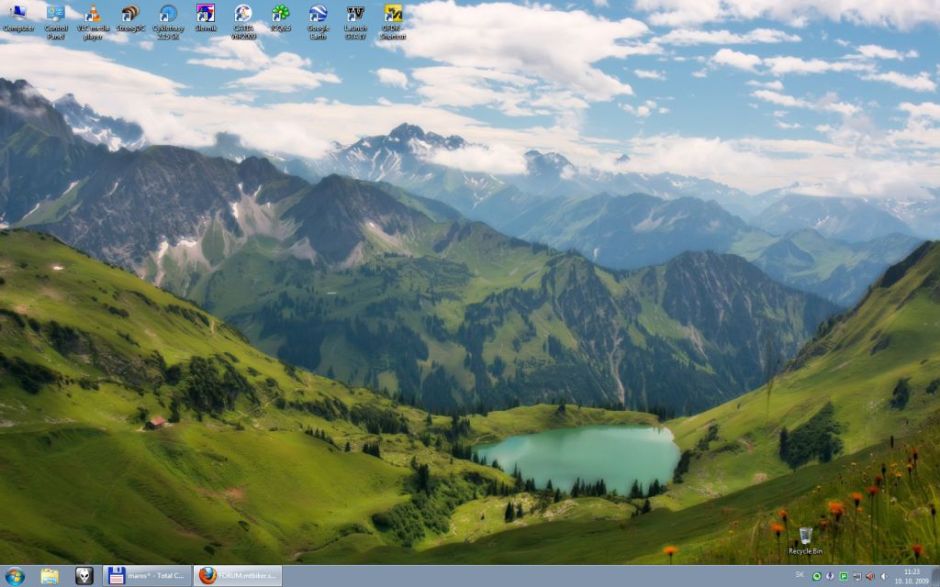Open the Computer desktop icon
The height and width of the screenshot is (587, 940).
pos(18,16)
